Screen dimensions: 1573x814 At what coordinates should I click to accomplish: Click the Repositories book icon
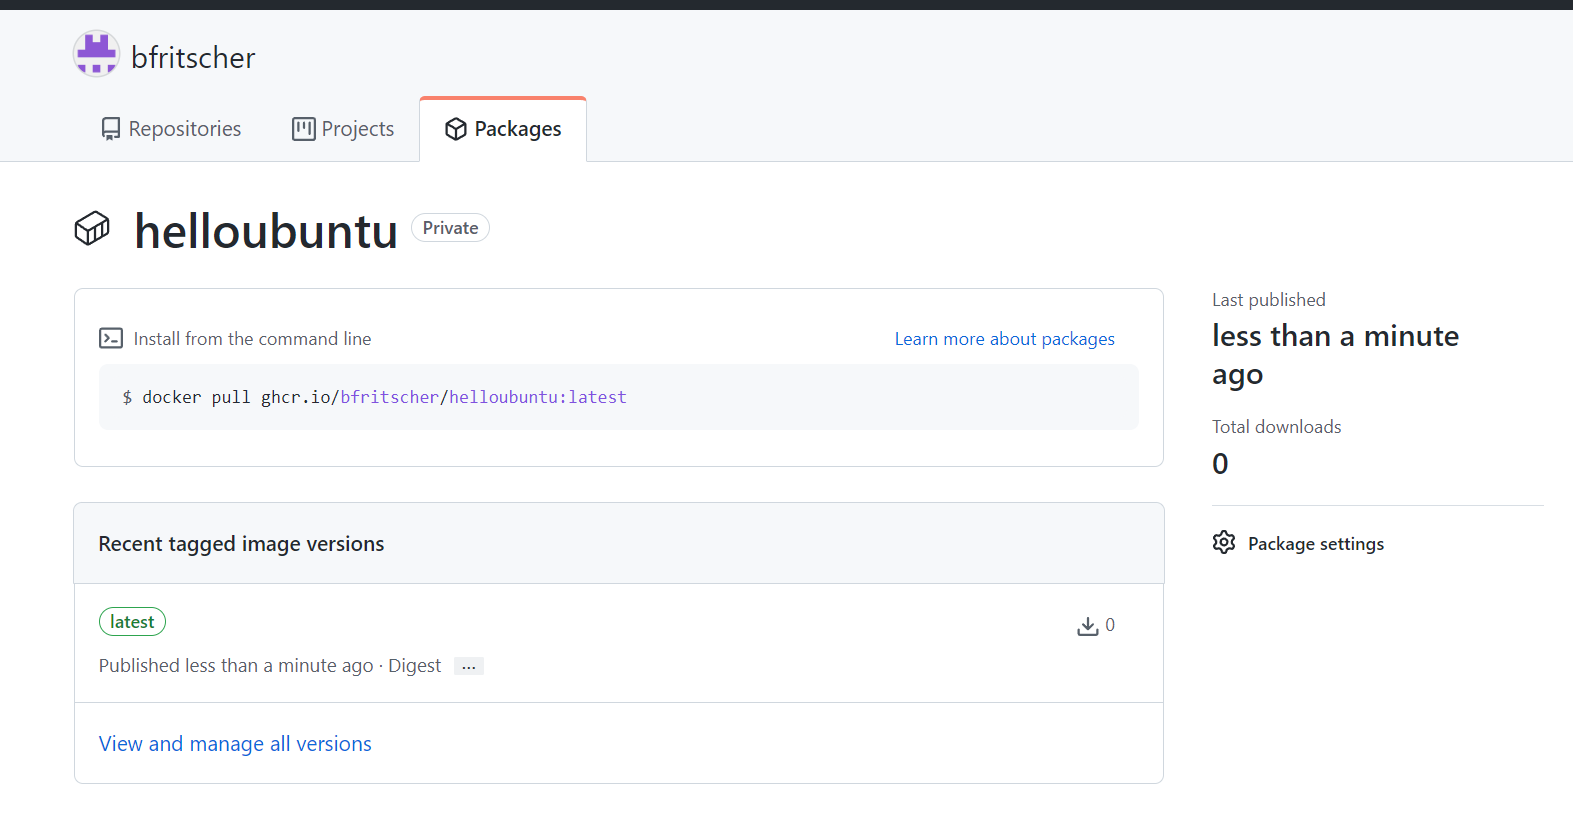tap(111, 129)
